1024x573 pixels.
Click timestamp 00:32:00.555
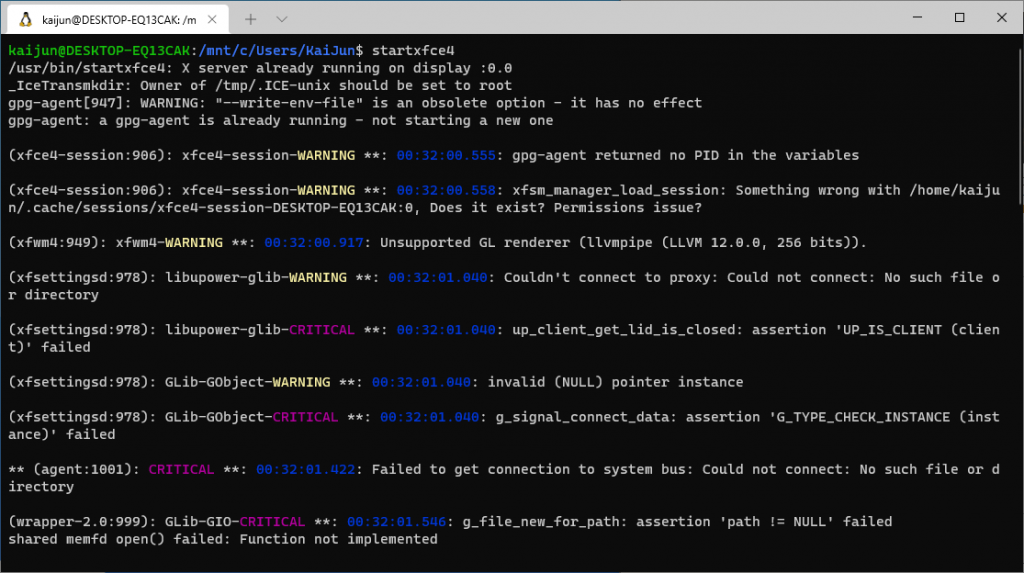click(x=446, y=156)
